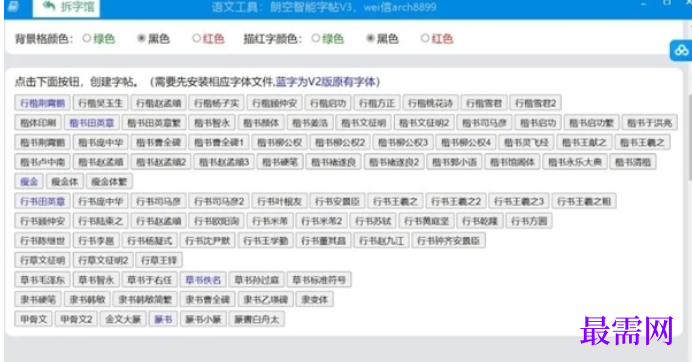Choose 楷书永乐大典 font
Image resolution: width=692 pixels, height=362 pixels.
(575, 162)
